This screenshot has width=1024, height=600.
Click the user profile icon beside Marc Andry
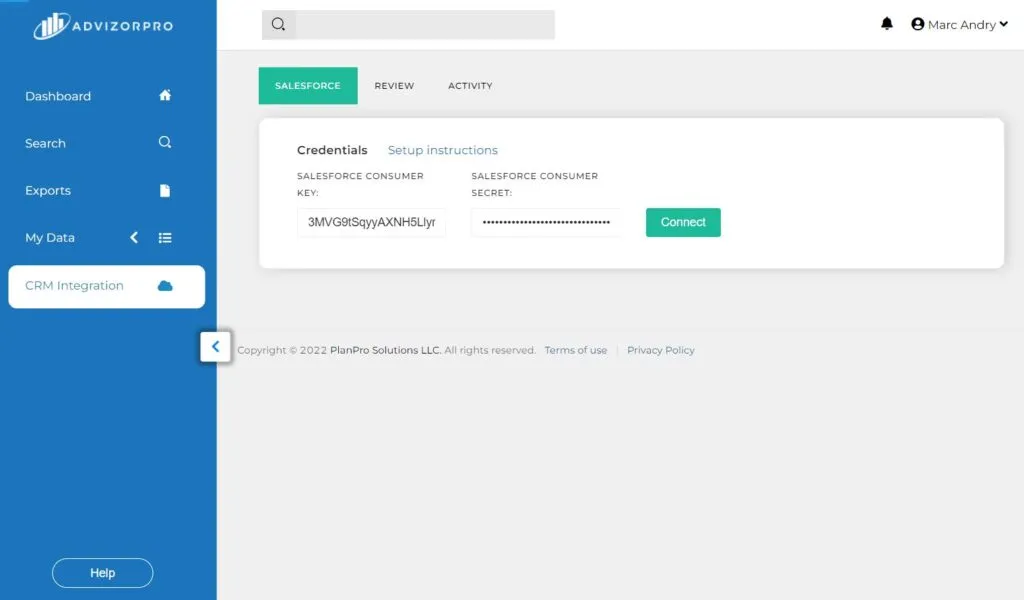917,24
